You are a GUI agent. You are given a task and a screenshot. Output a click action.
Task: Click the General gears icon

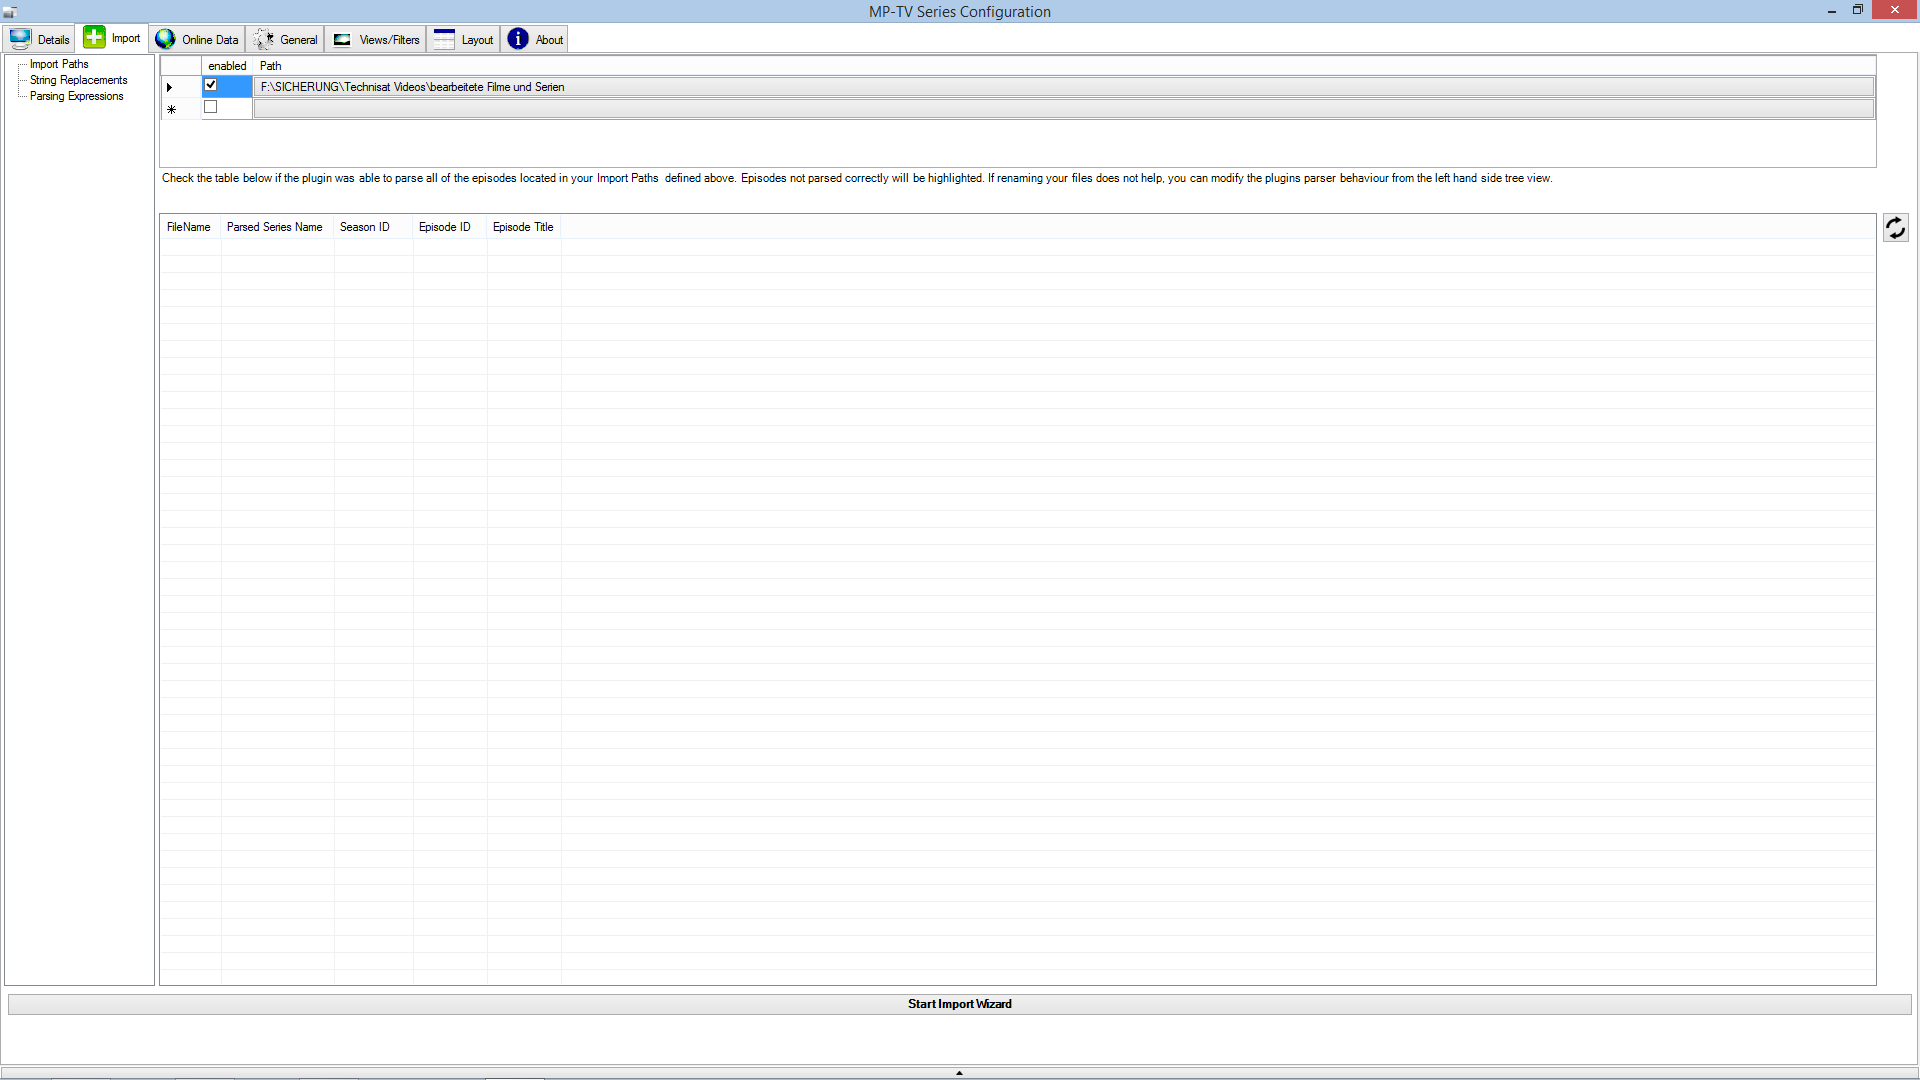pos(263,39)
